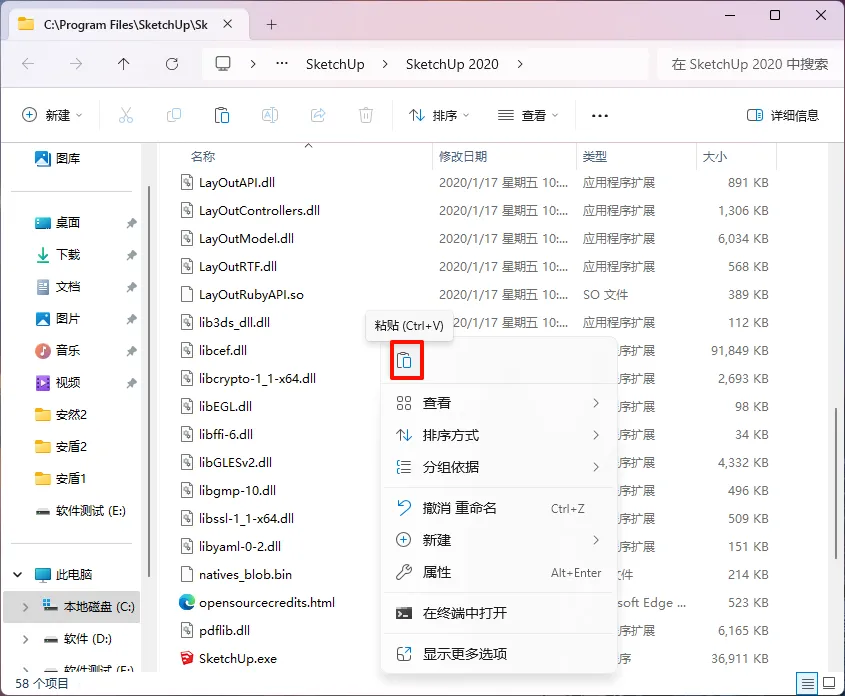Open the 新建 dropdown in toolbar

coord(52,115)
